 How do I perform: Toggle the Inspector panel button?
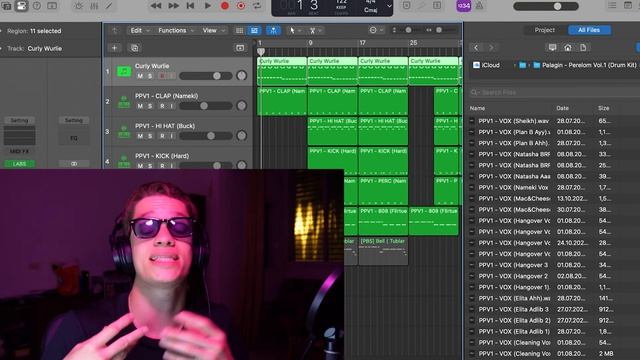pos(22,6)
